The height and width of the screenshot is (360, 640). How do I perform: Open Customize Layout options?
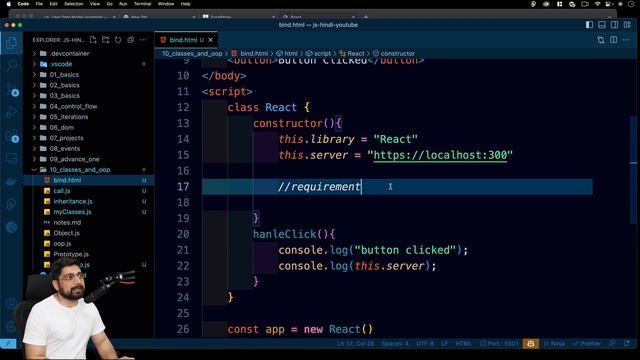click(627, 25)
